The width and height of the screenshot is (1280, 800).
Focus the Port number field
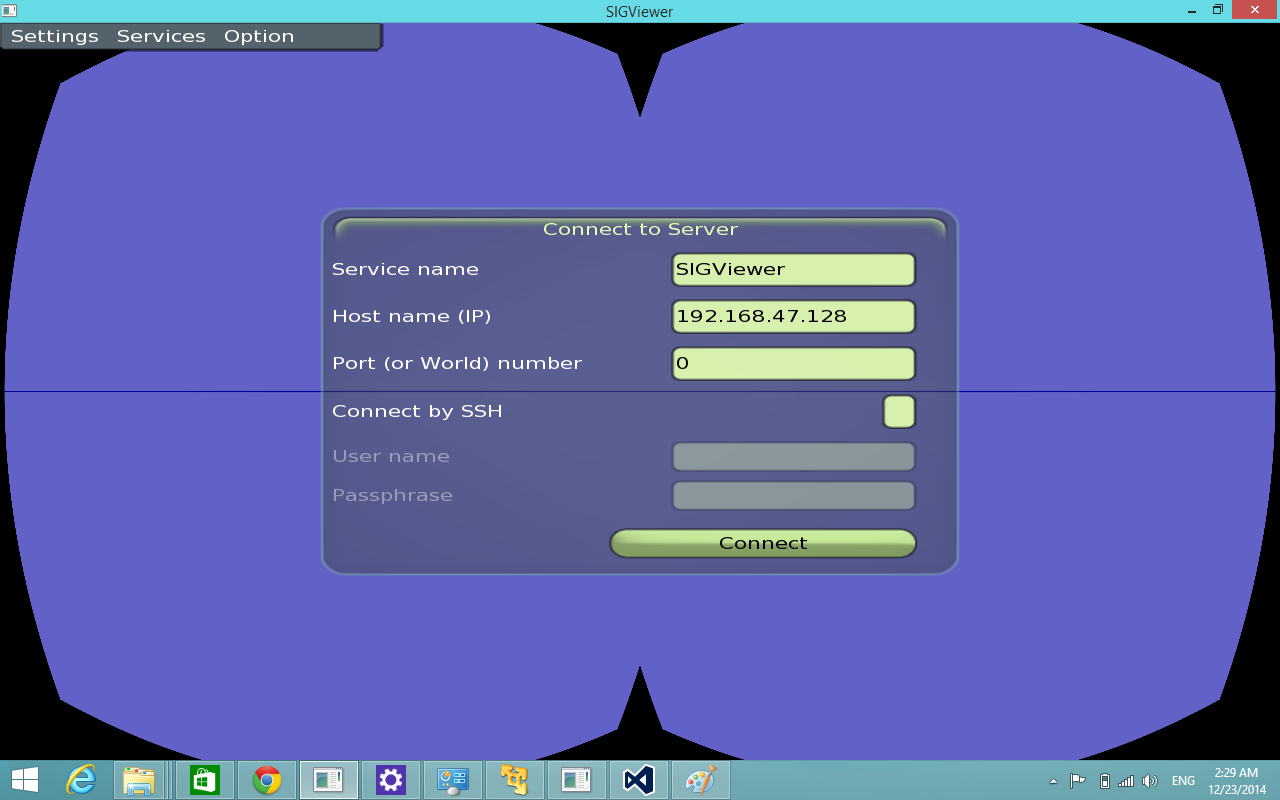[793, 364]
